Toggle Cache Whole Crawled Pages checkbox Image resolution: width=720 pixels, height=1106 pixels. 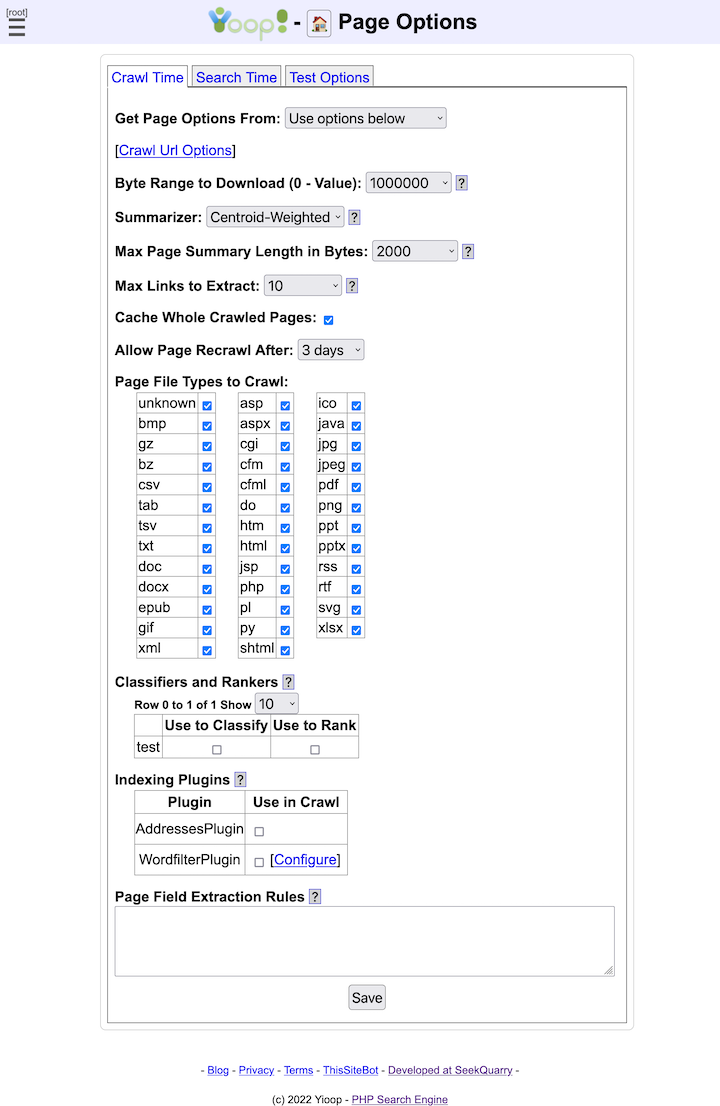(x=329, y=320)
